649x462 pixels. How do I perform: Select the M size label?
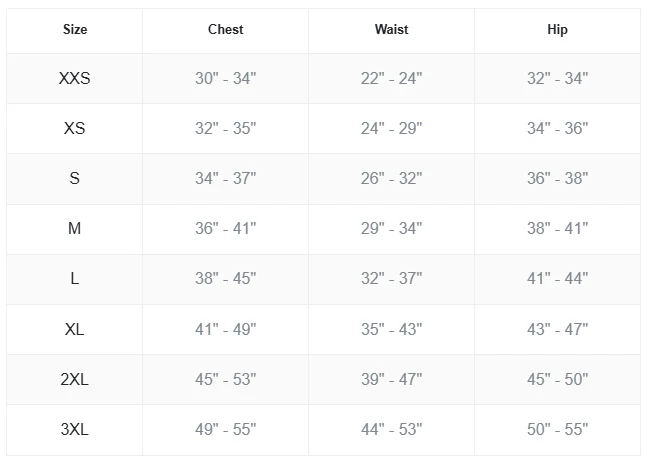pos(75,229)
